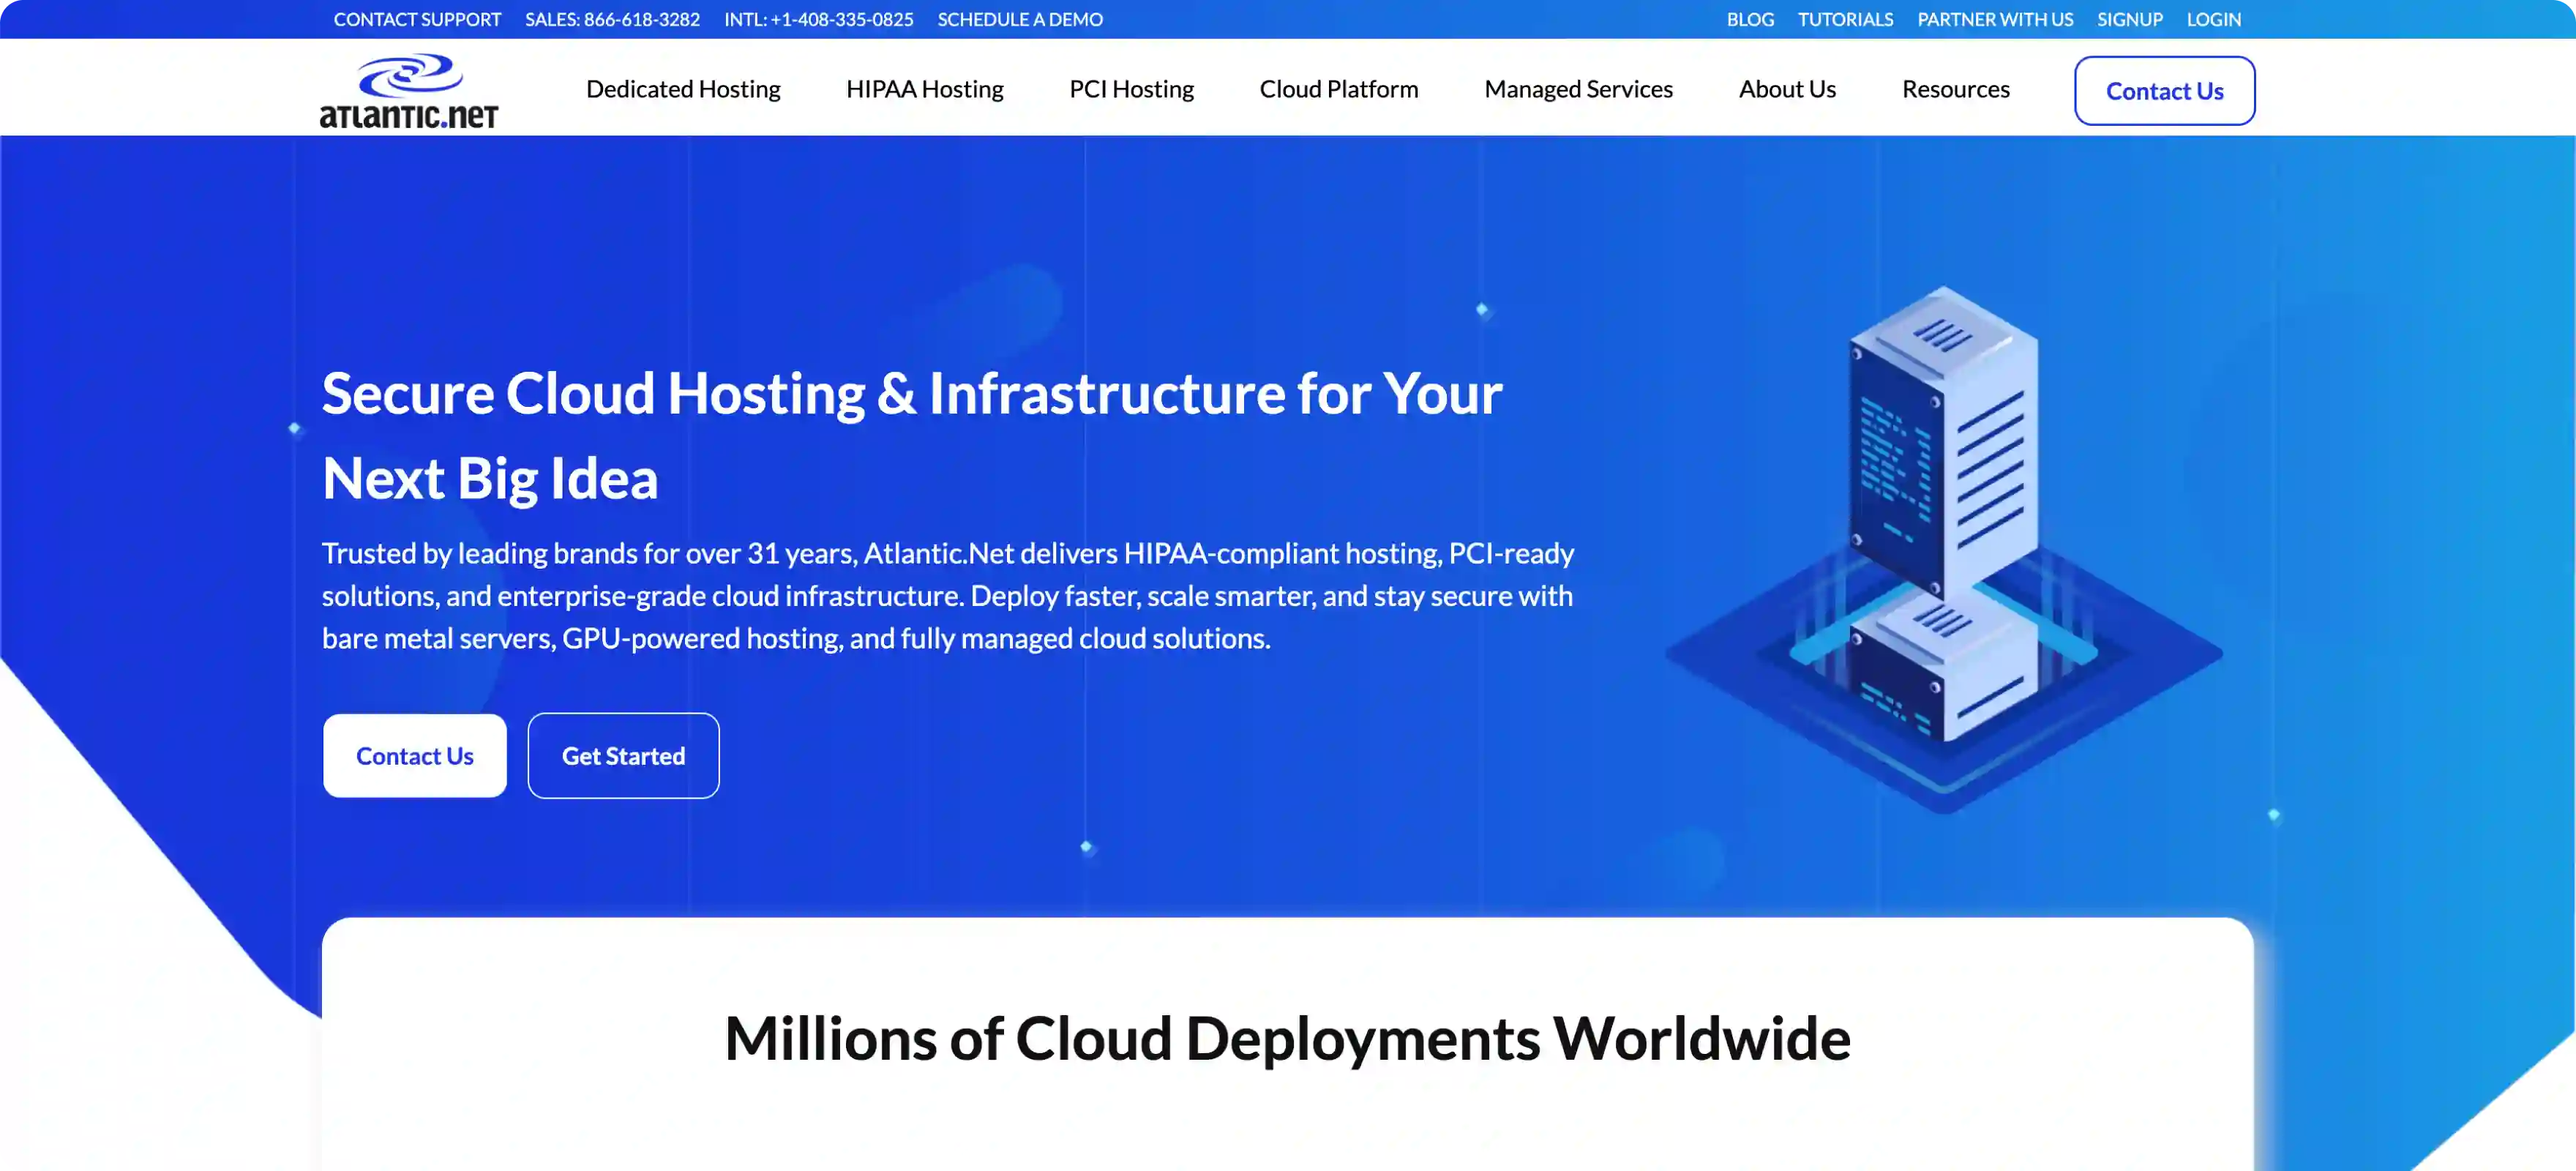Open Managed Services menu

(1578, 89)
